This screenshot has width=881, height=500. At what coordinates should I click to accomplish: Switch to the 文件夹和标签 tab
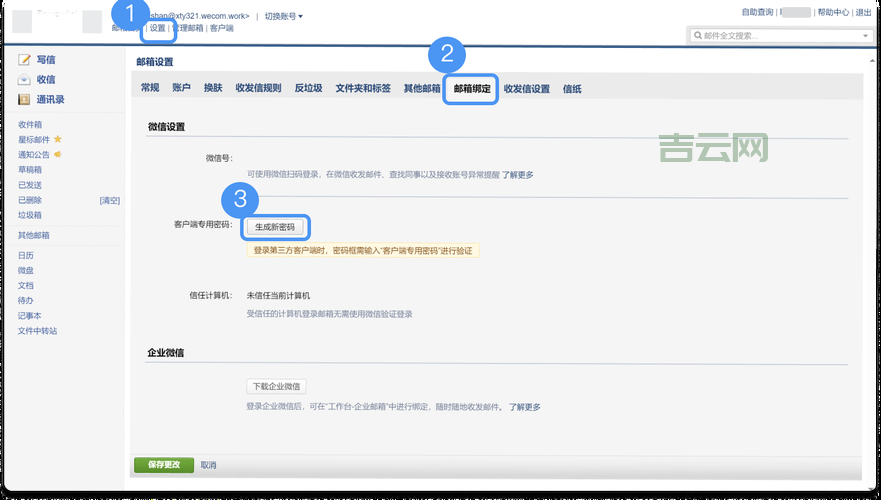(x=363, y=88)
